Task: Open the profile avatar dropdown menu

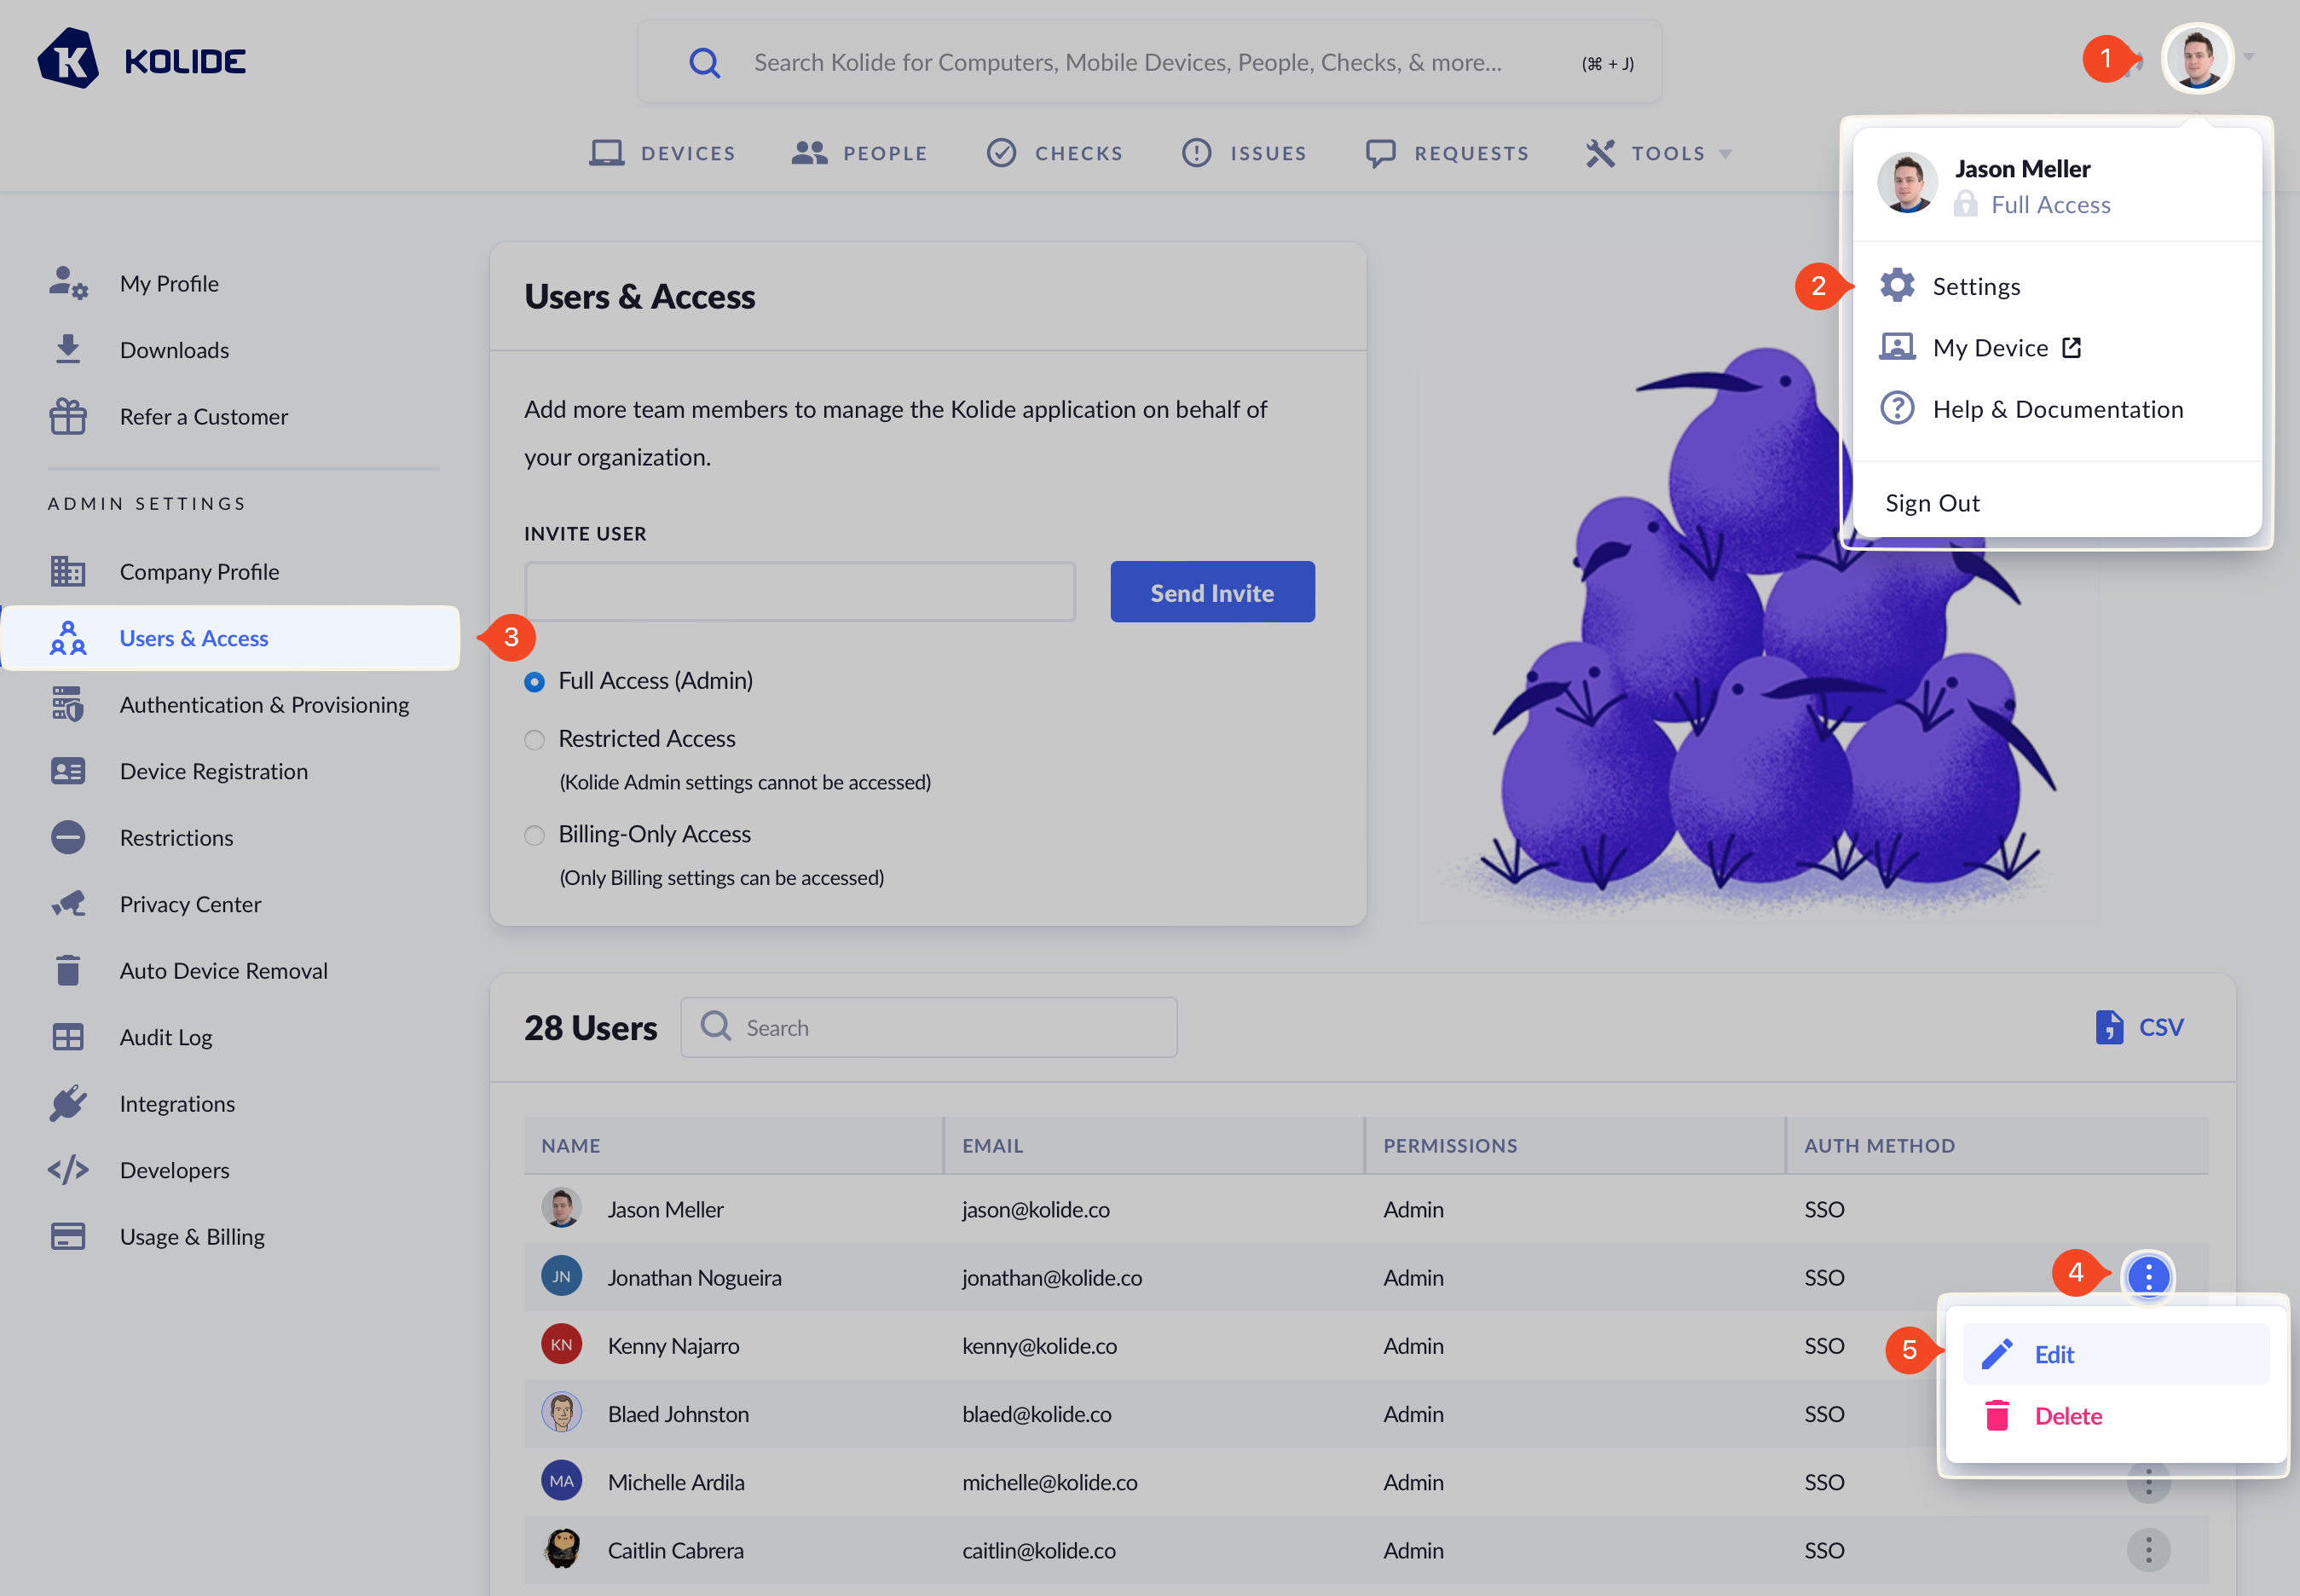Action: (2197, 58)
